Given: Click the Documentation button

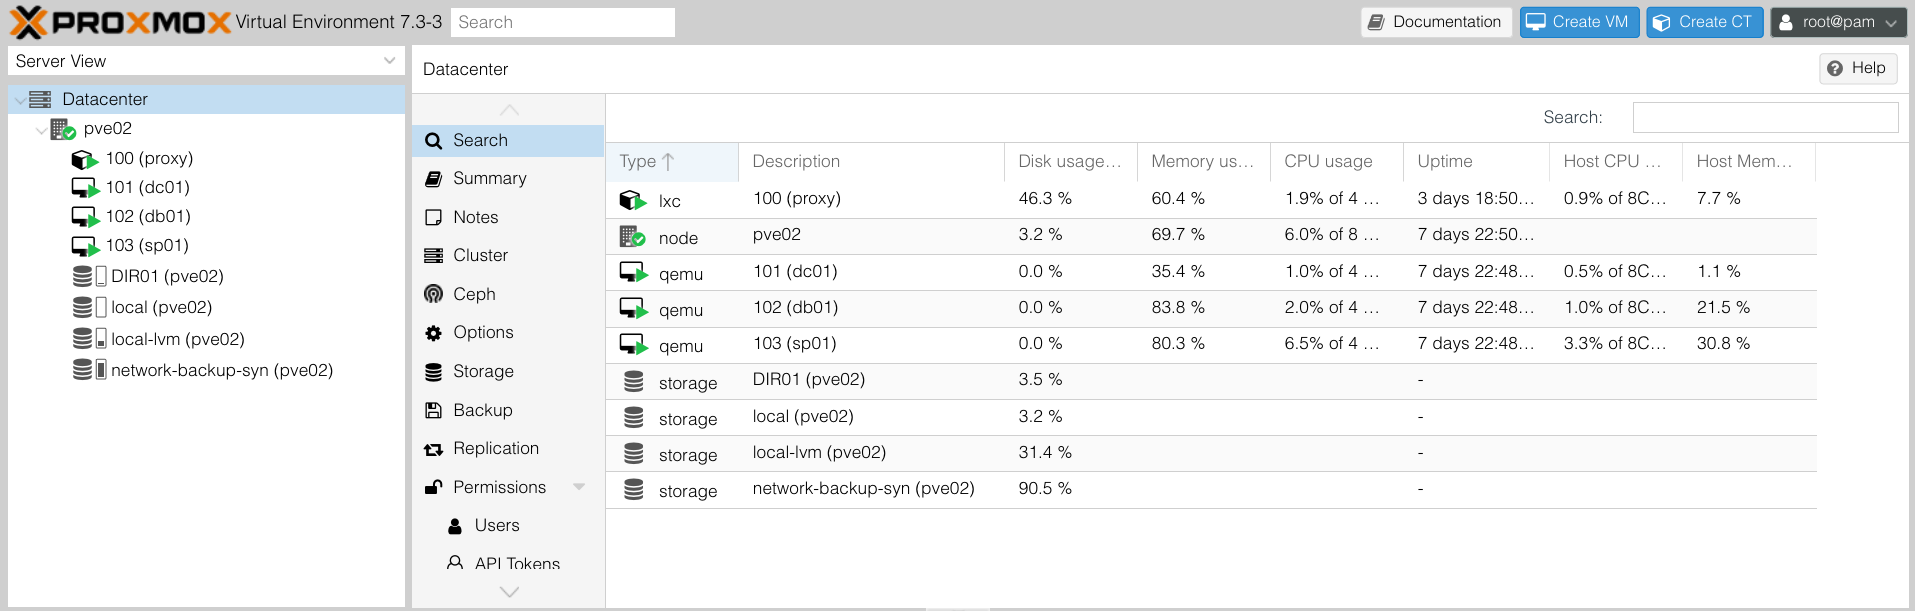Looking at the screenshot, I should [x=1435, y=22].
